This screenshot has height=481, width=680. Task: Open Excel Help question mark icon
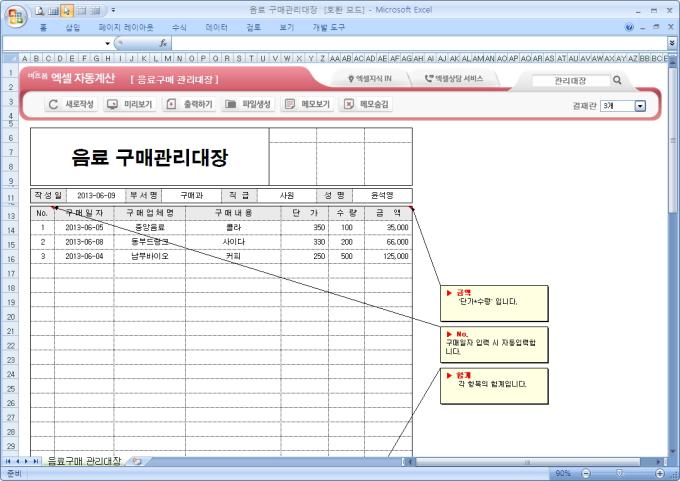pos(629,27)
